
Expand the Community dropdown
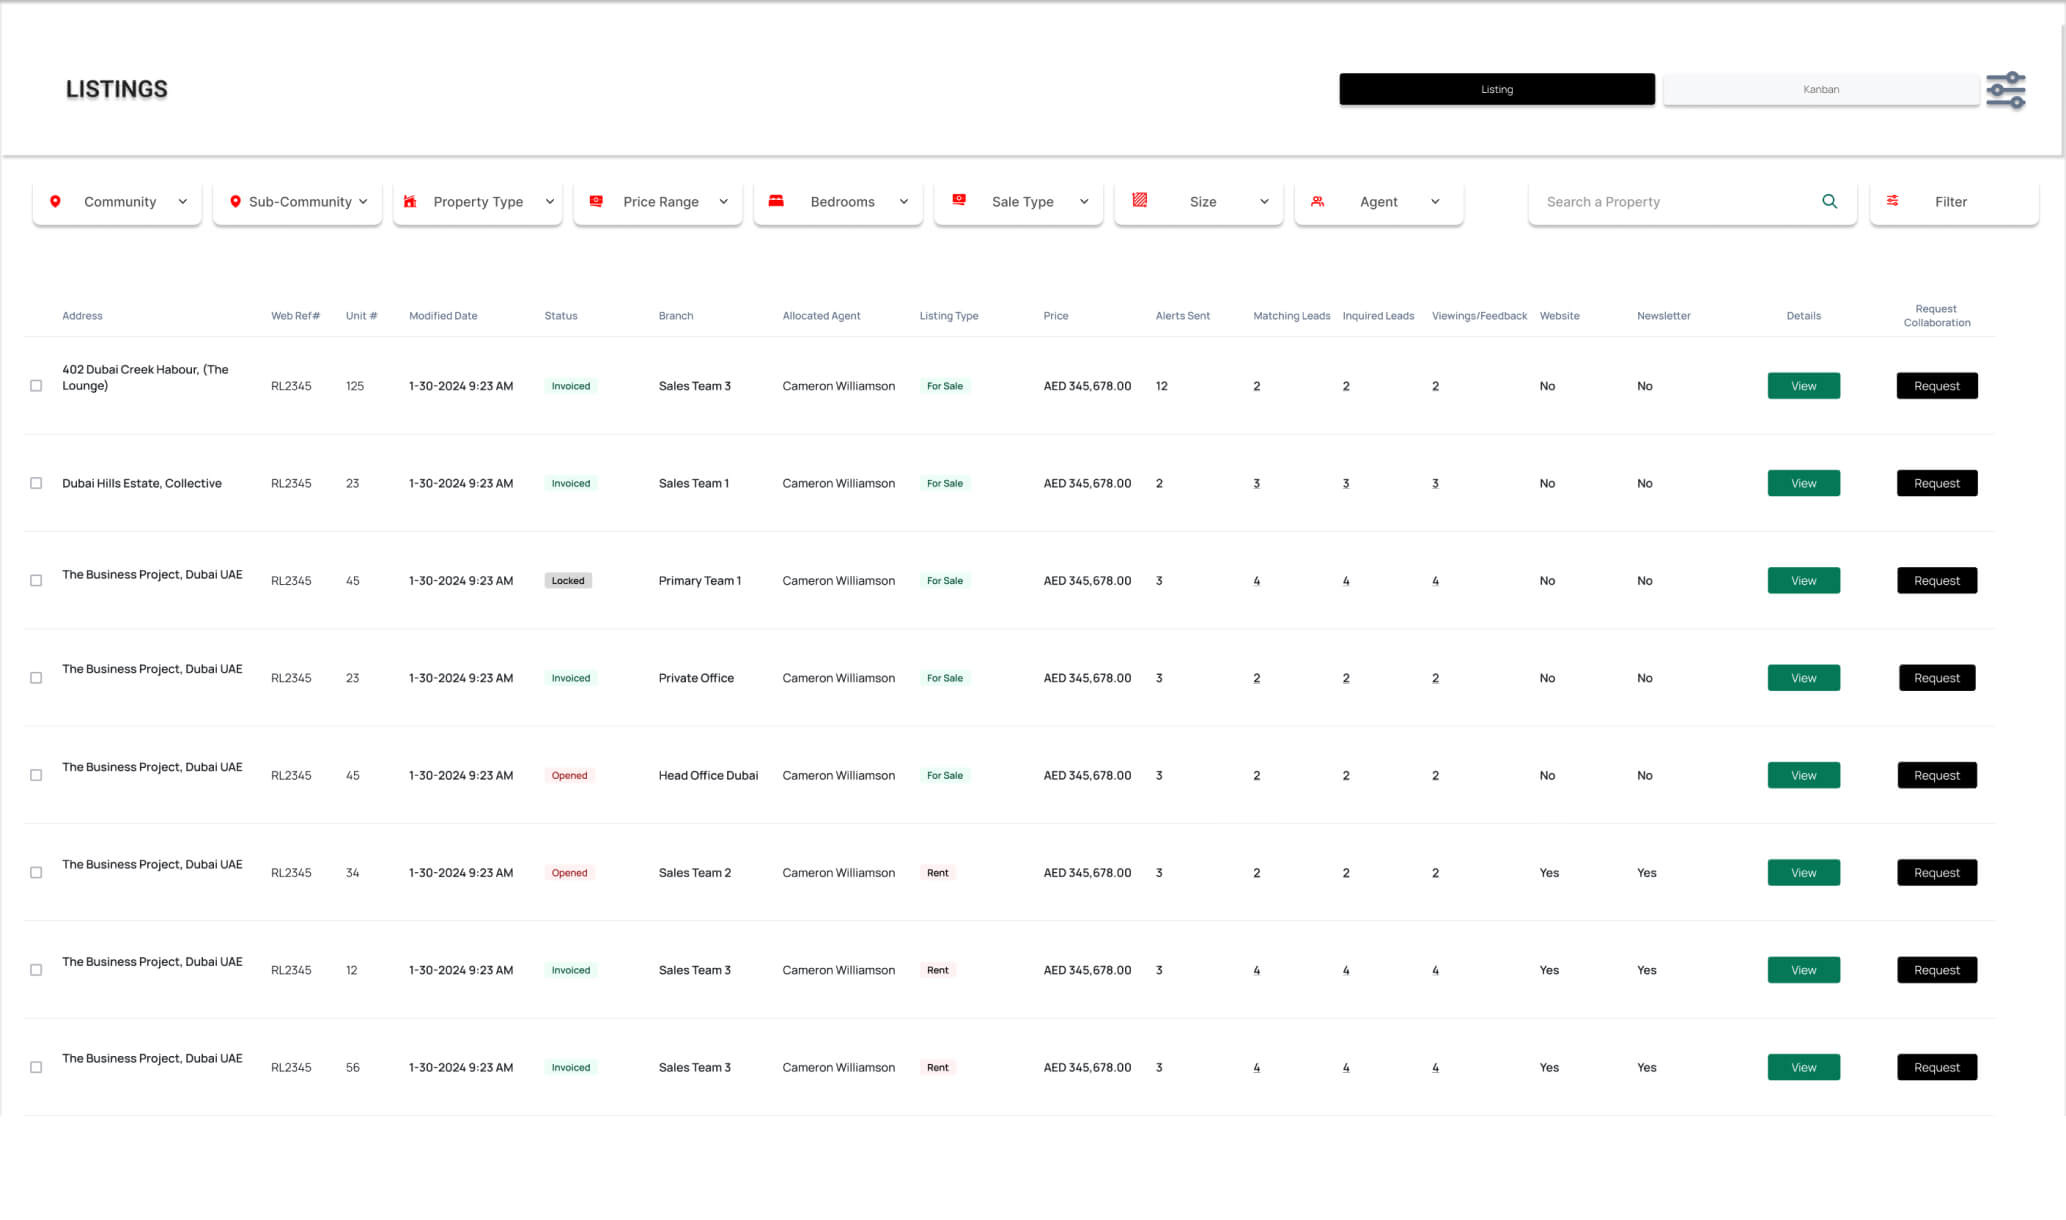[183, 201]
